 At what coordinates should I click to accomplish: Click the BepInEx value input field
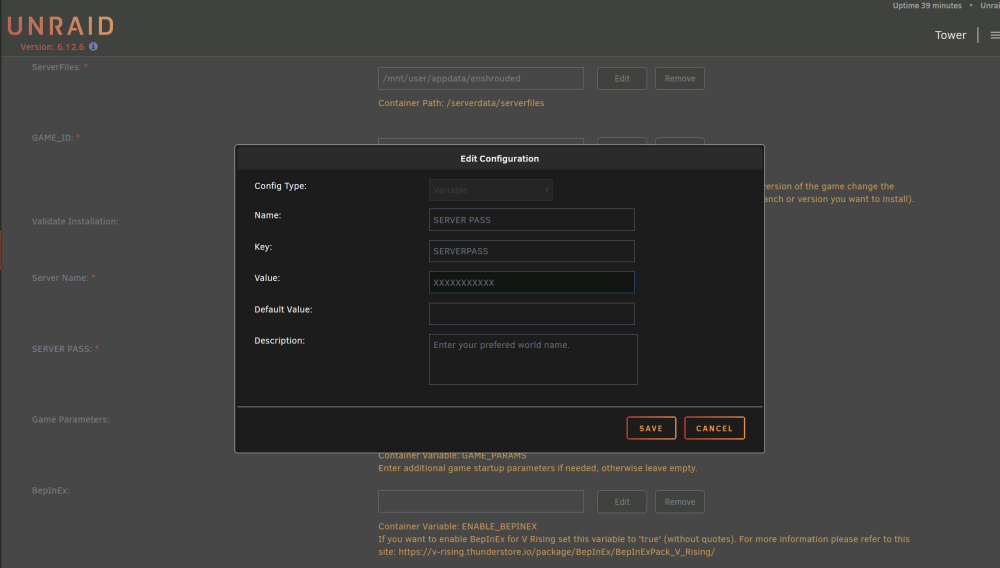(x=481, y=502)
